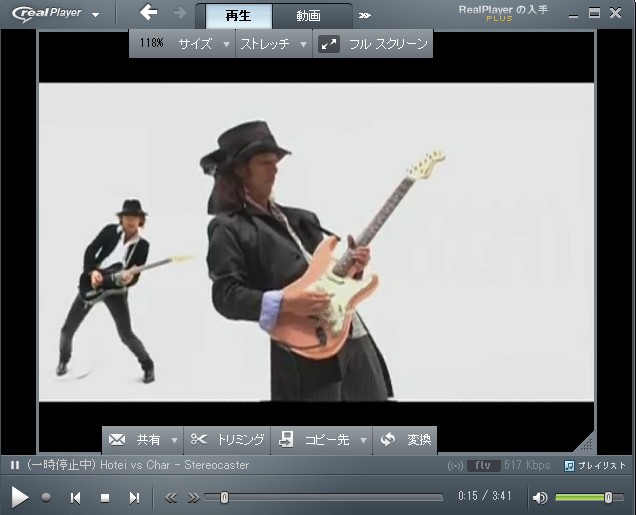Close the RealPlayer window
This screenshot has width=636, height=515.
pos(615,13)
